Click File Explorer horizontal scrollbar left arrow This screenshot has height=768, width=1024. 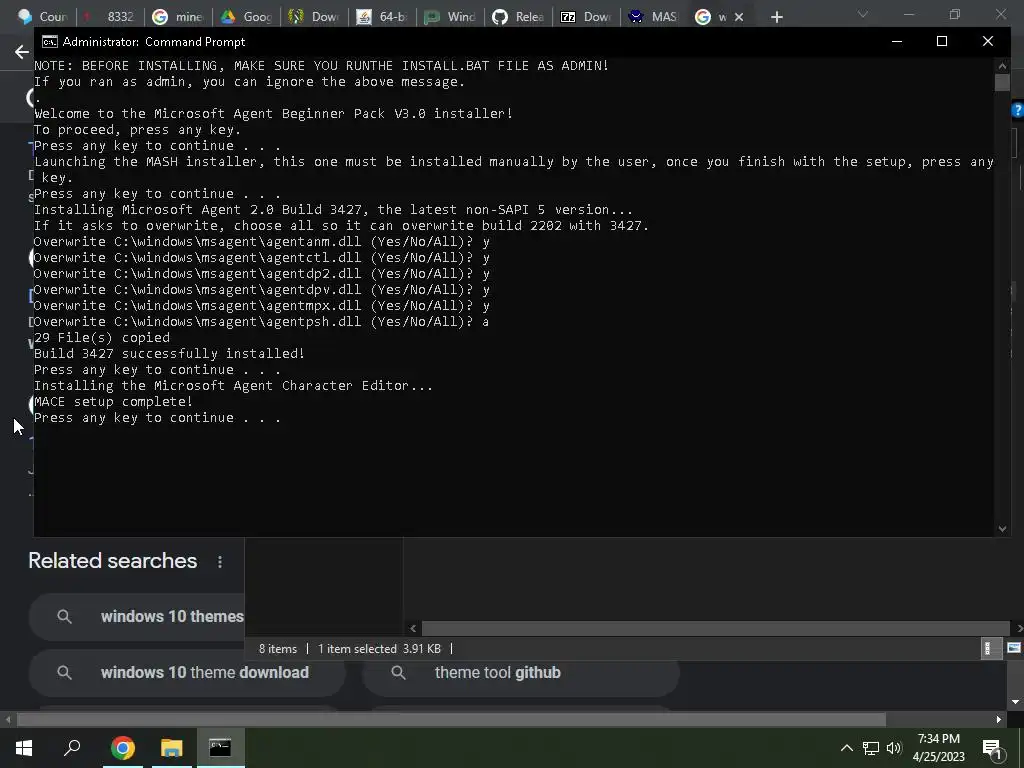[x=413, y=628]
